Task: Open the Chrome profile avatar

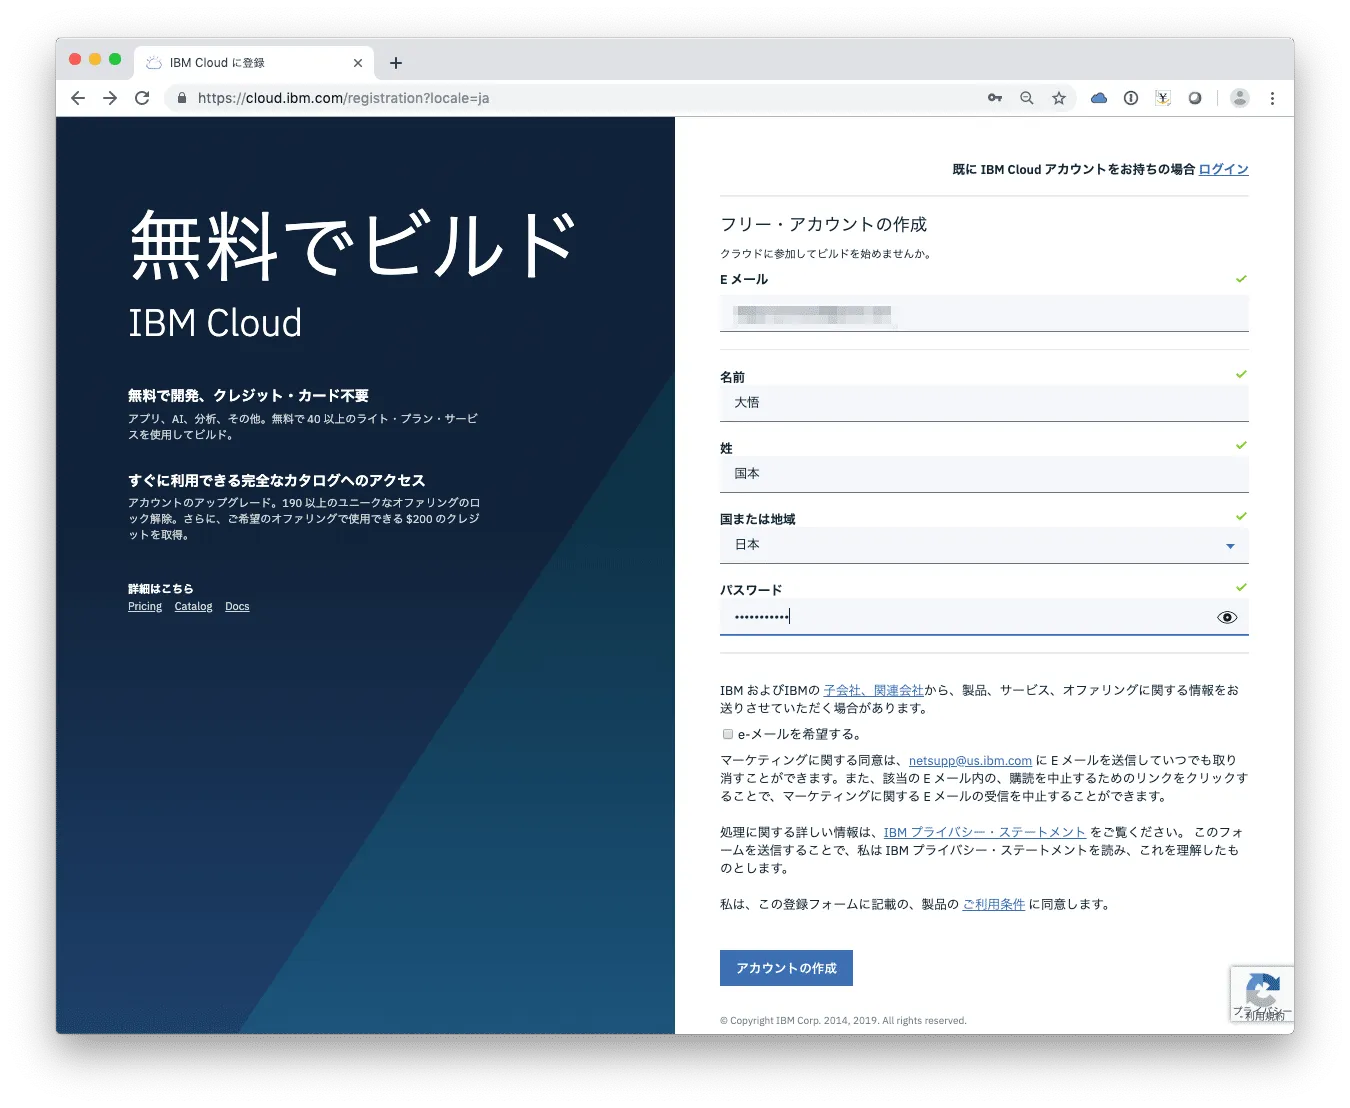Action: click(x=1240, y=98)
